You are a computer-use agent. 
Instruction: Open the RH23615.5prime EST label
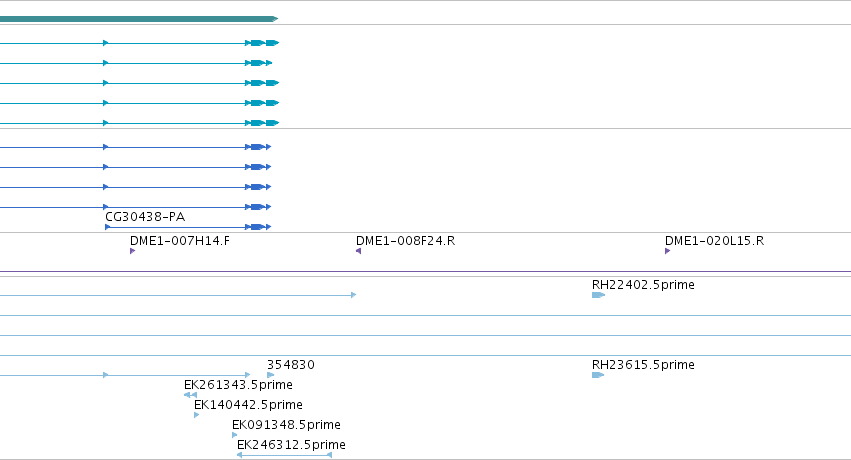(643, 365)
